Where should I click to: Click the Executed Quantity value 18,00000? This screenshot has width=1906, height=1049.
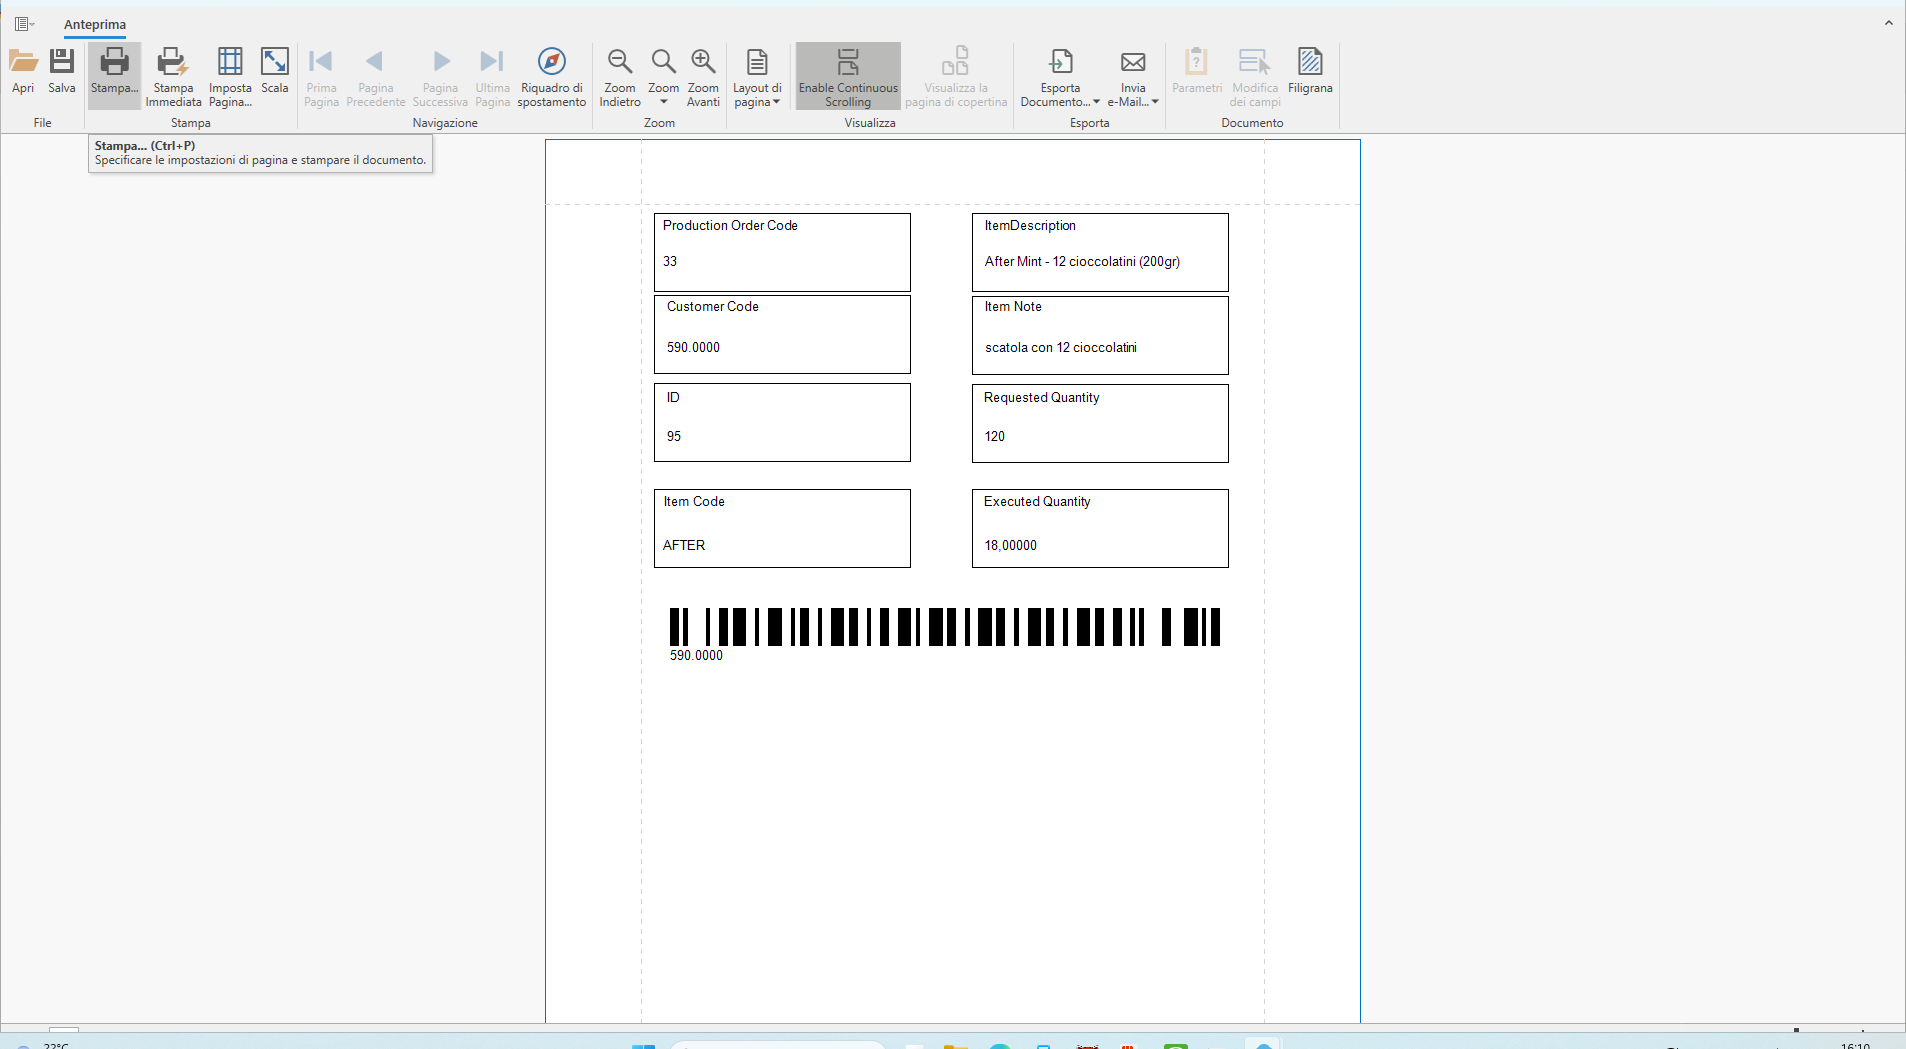click(1010, 546)
